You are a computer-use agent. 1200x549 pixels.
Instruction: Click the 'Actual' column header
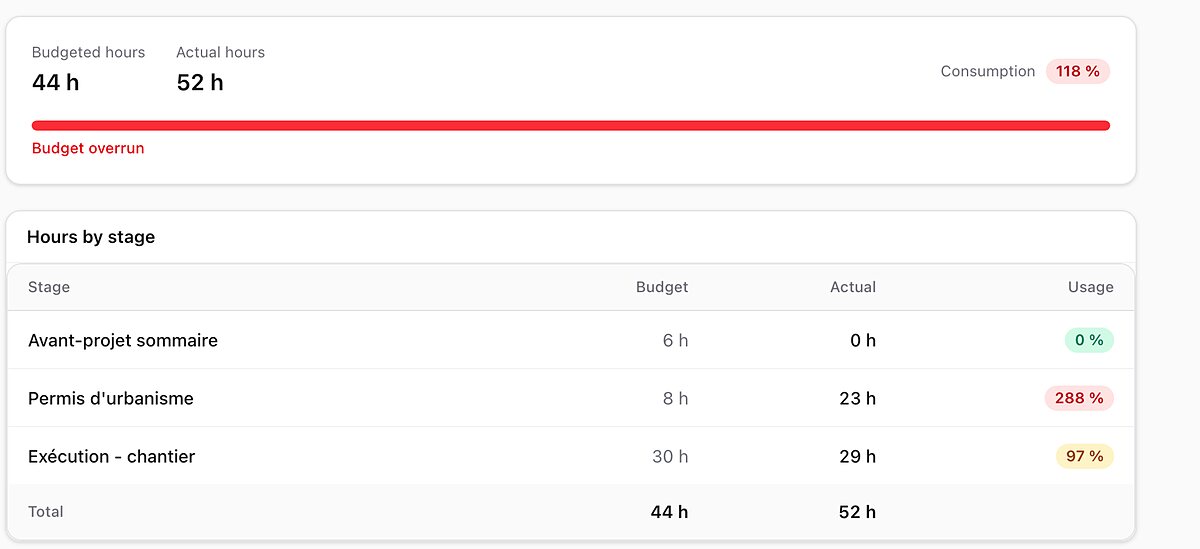[x=853, y=287]
